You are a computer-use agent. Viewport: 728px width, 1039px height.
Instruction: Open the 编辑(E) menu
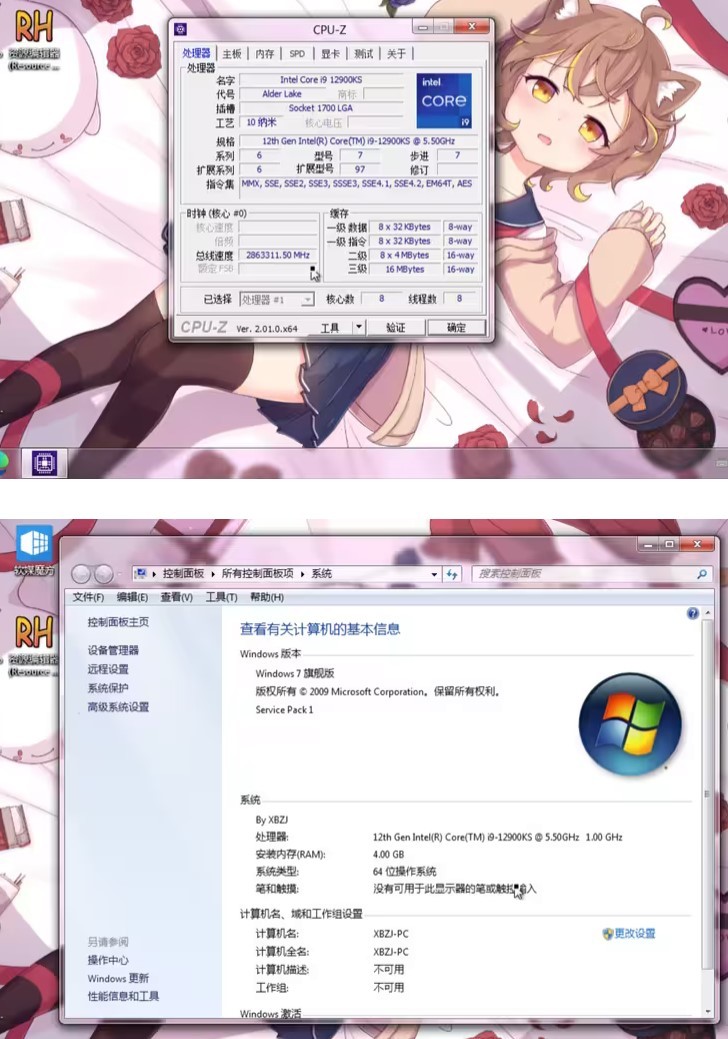click(132, 597)
